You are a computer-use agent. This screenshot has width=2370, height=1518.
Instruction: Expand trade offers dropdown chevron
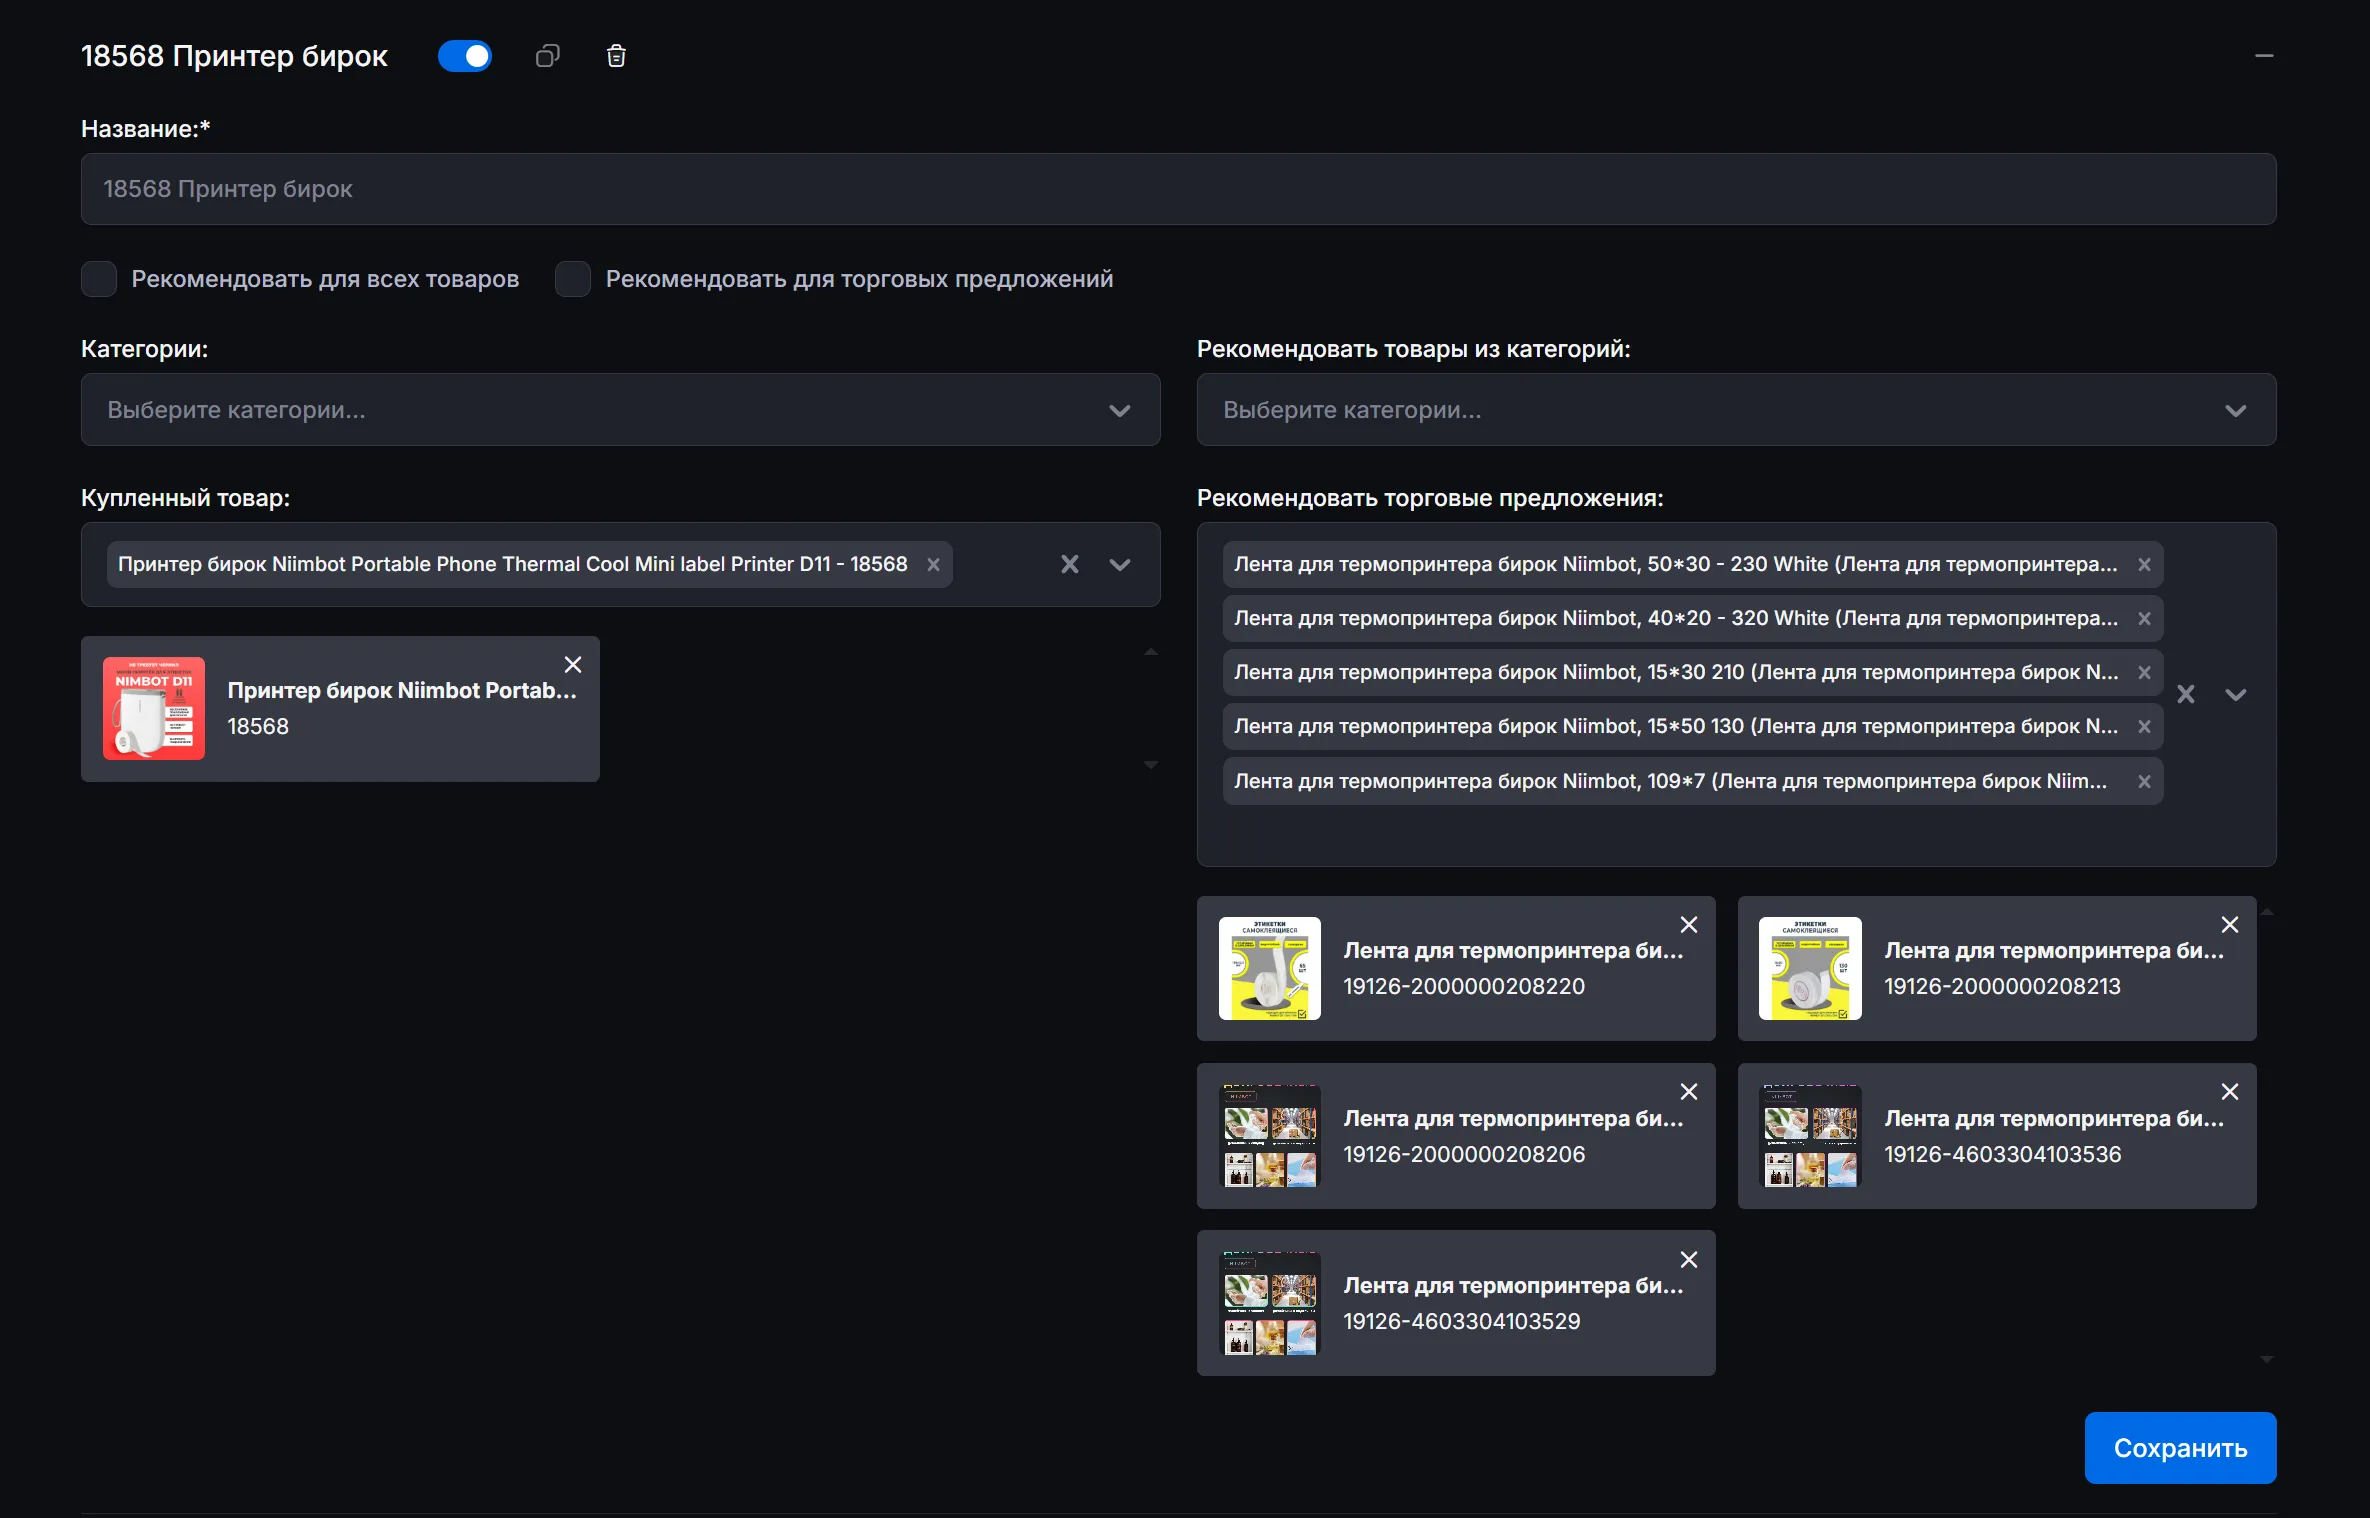[2236, 694]
